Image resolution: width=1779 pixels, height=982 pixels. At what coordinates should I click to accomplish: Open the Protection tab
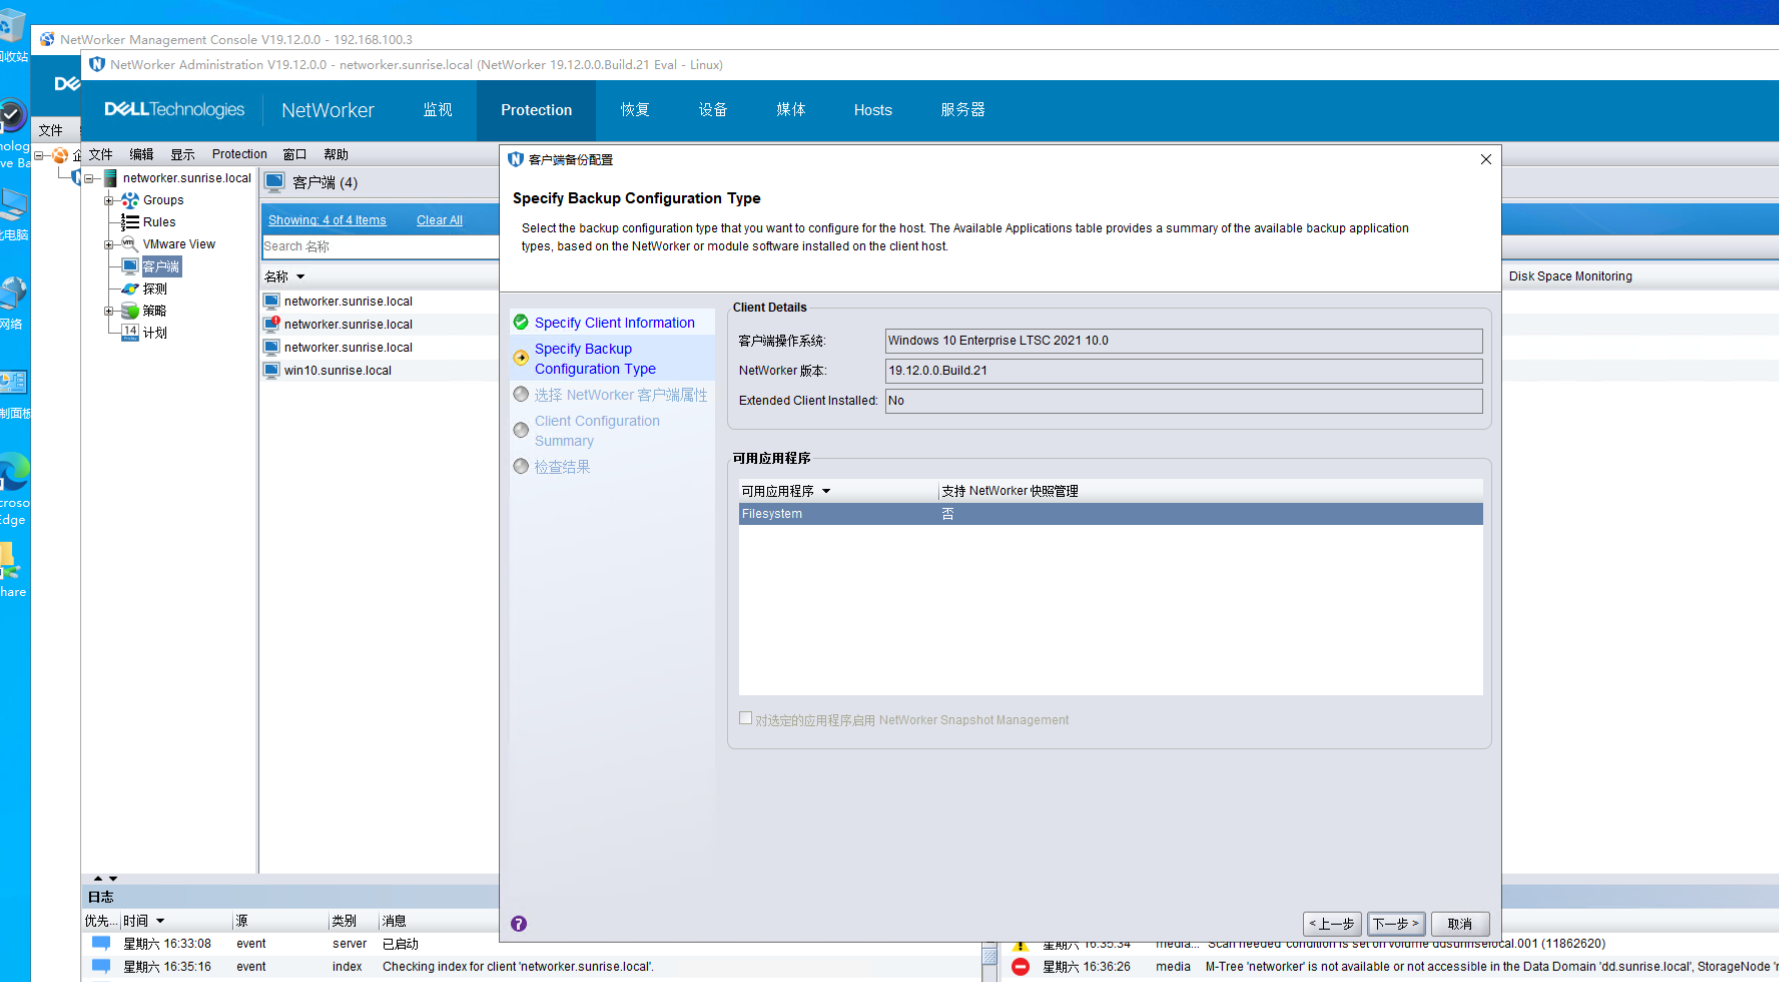pyautogui.click(x=536, y=110)
